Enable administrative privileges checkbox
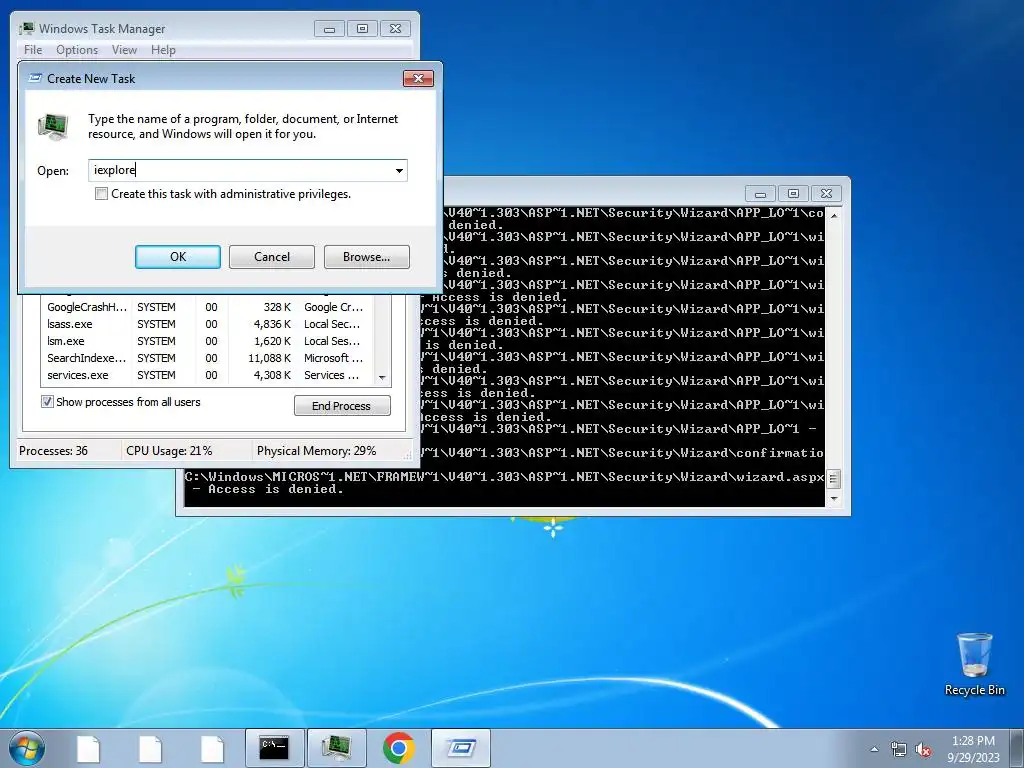 tap(101, 194)
